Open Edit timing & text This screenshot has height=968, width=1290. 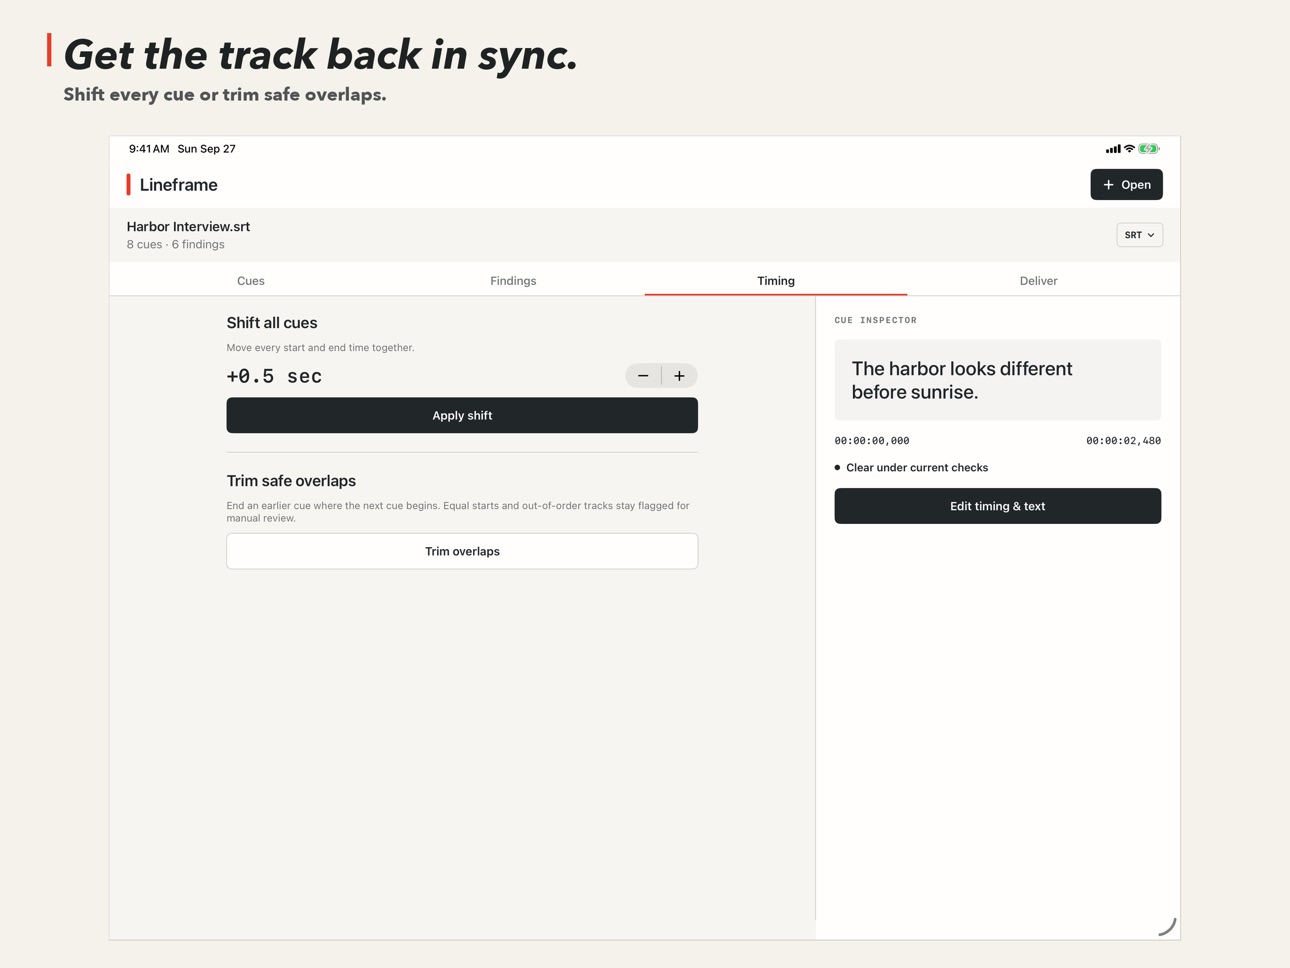coord(997,506)
